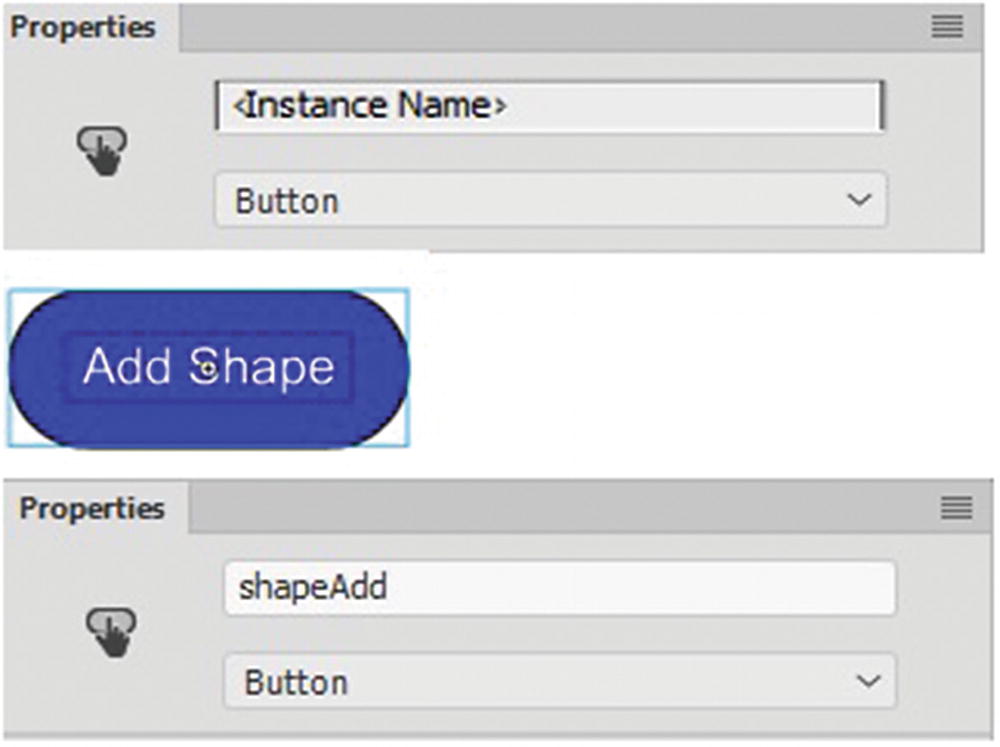Image resolution: width=1000 pixels, height=747 pixels.
Task: Click the chevron arrow under Instance Name field
Action: coord(858,200)
